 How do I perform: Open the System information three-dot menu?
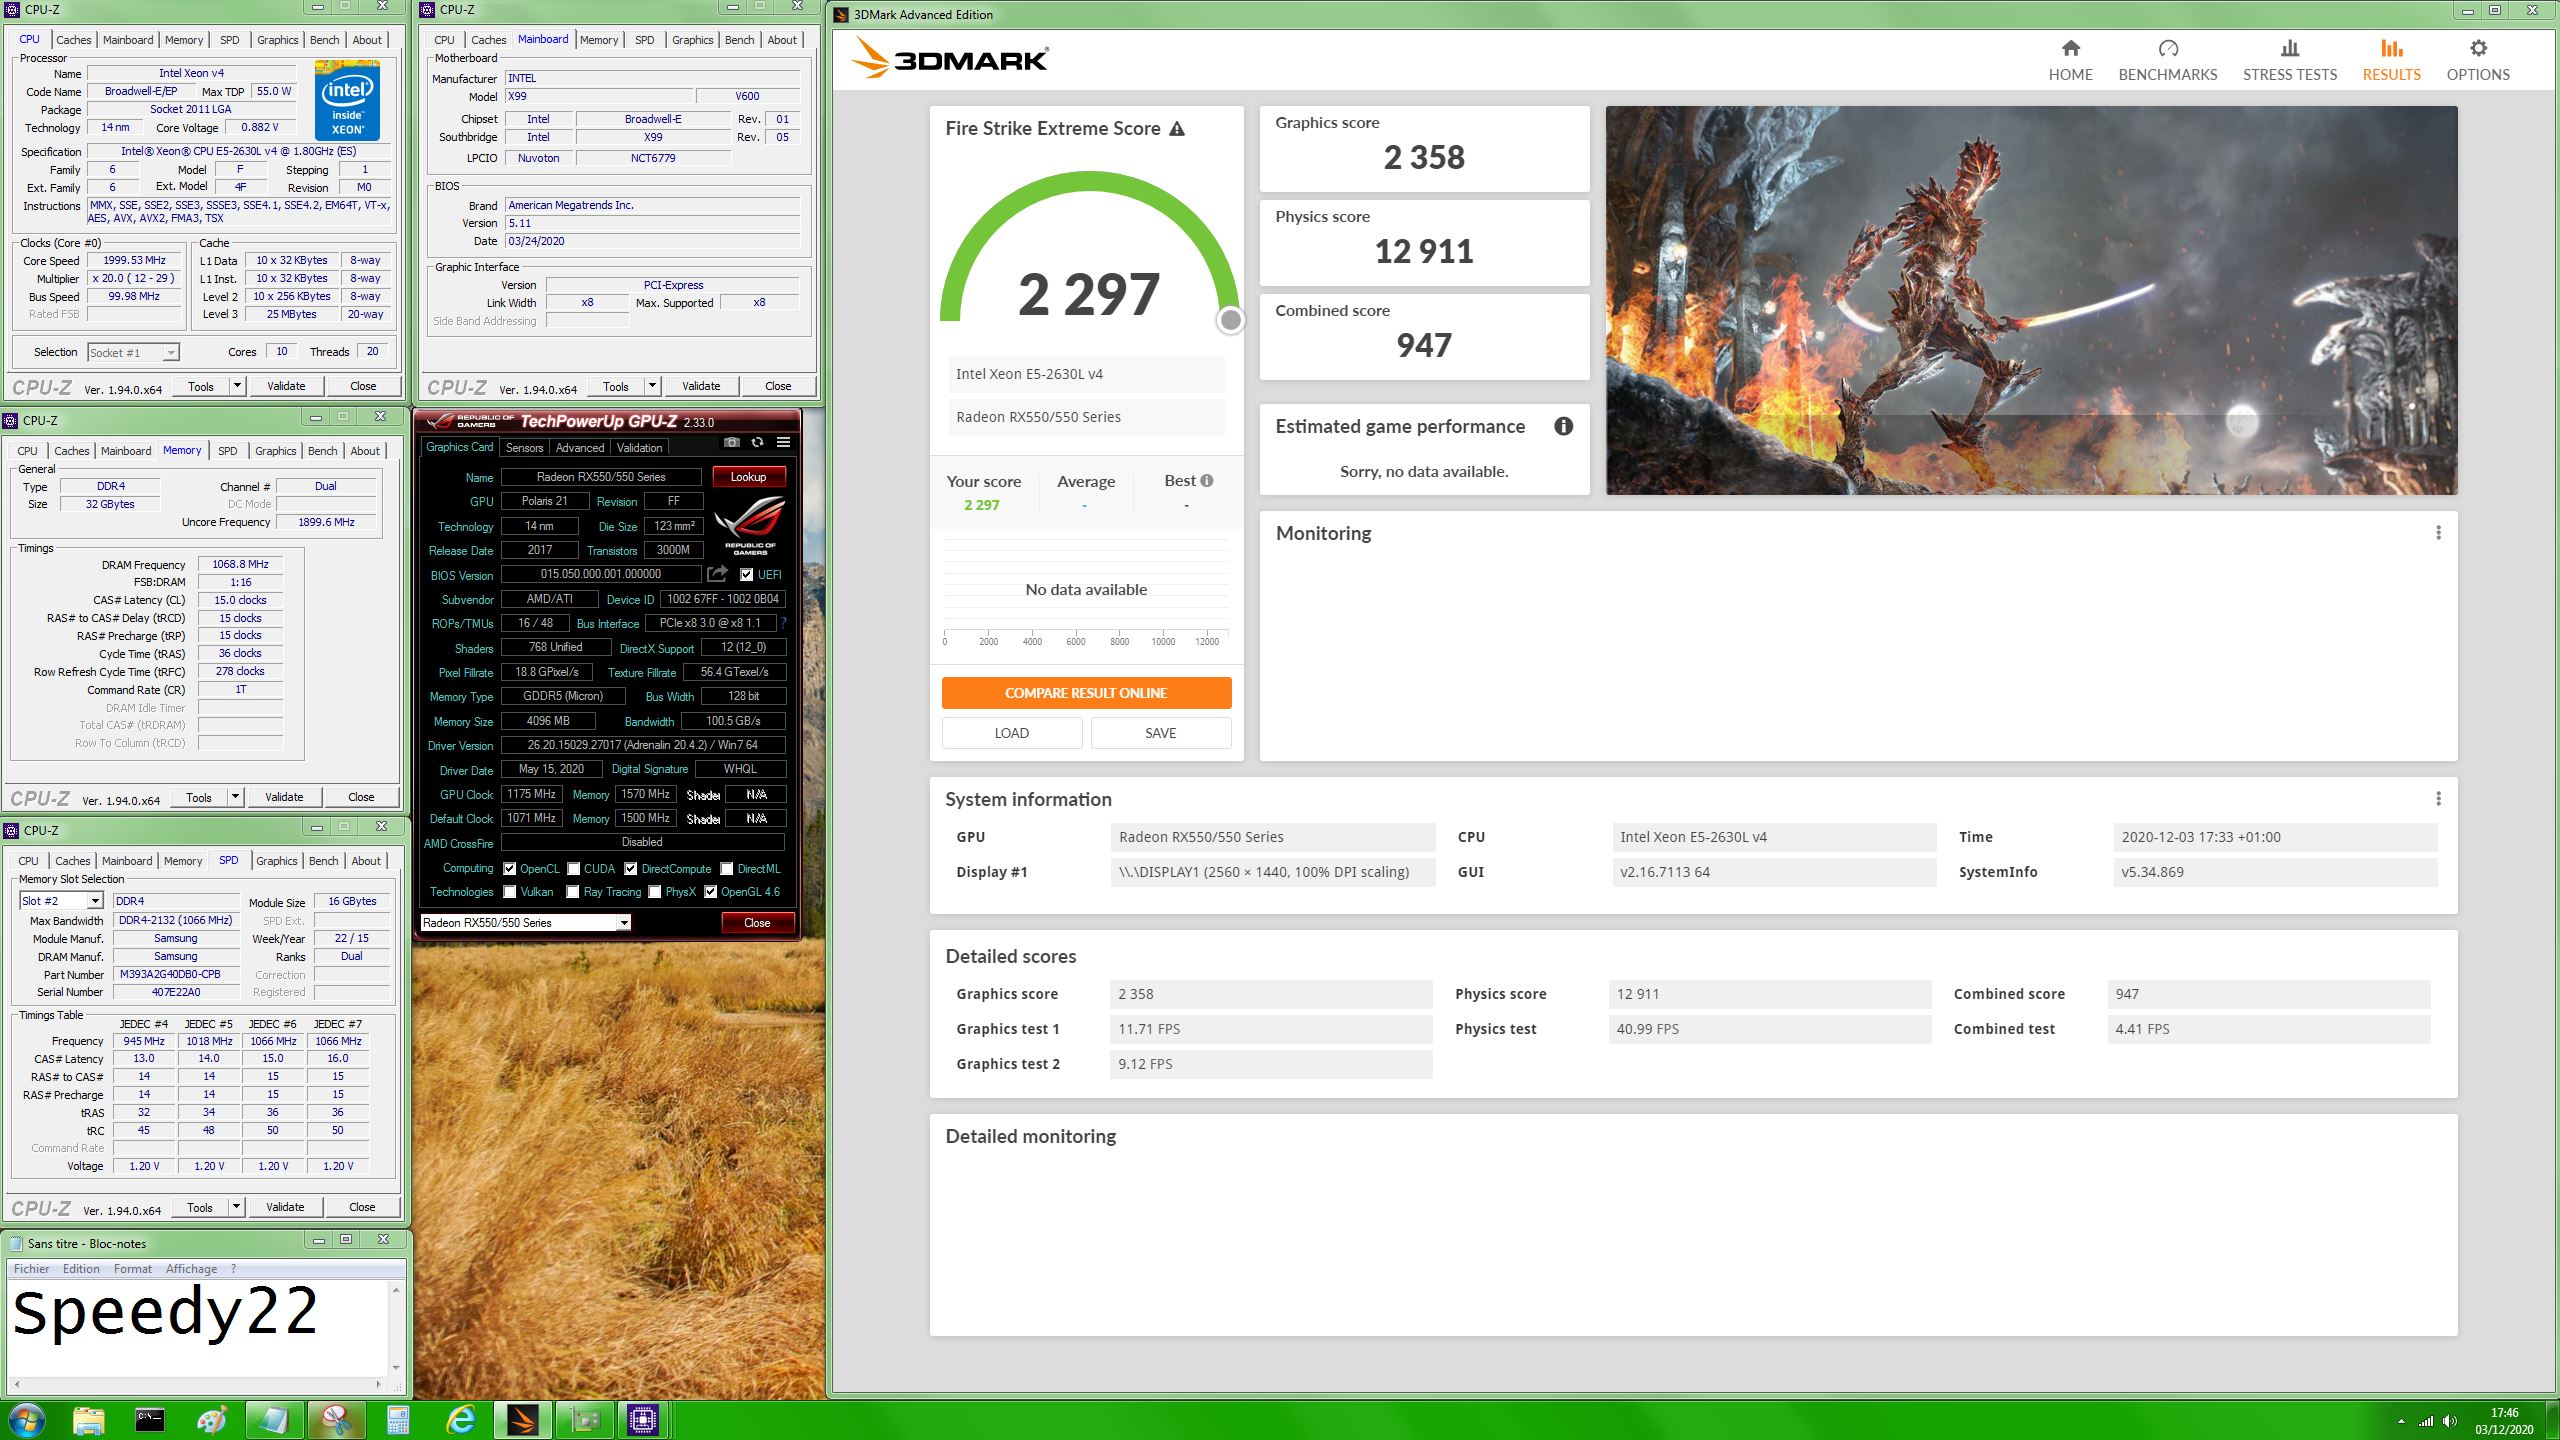(2438, 799)
